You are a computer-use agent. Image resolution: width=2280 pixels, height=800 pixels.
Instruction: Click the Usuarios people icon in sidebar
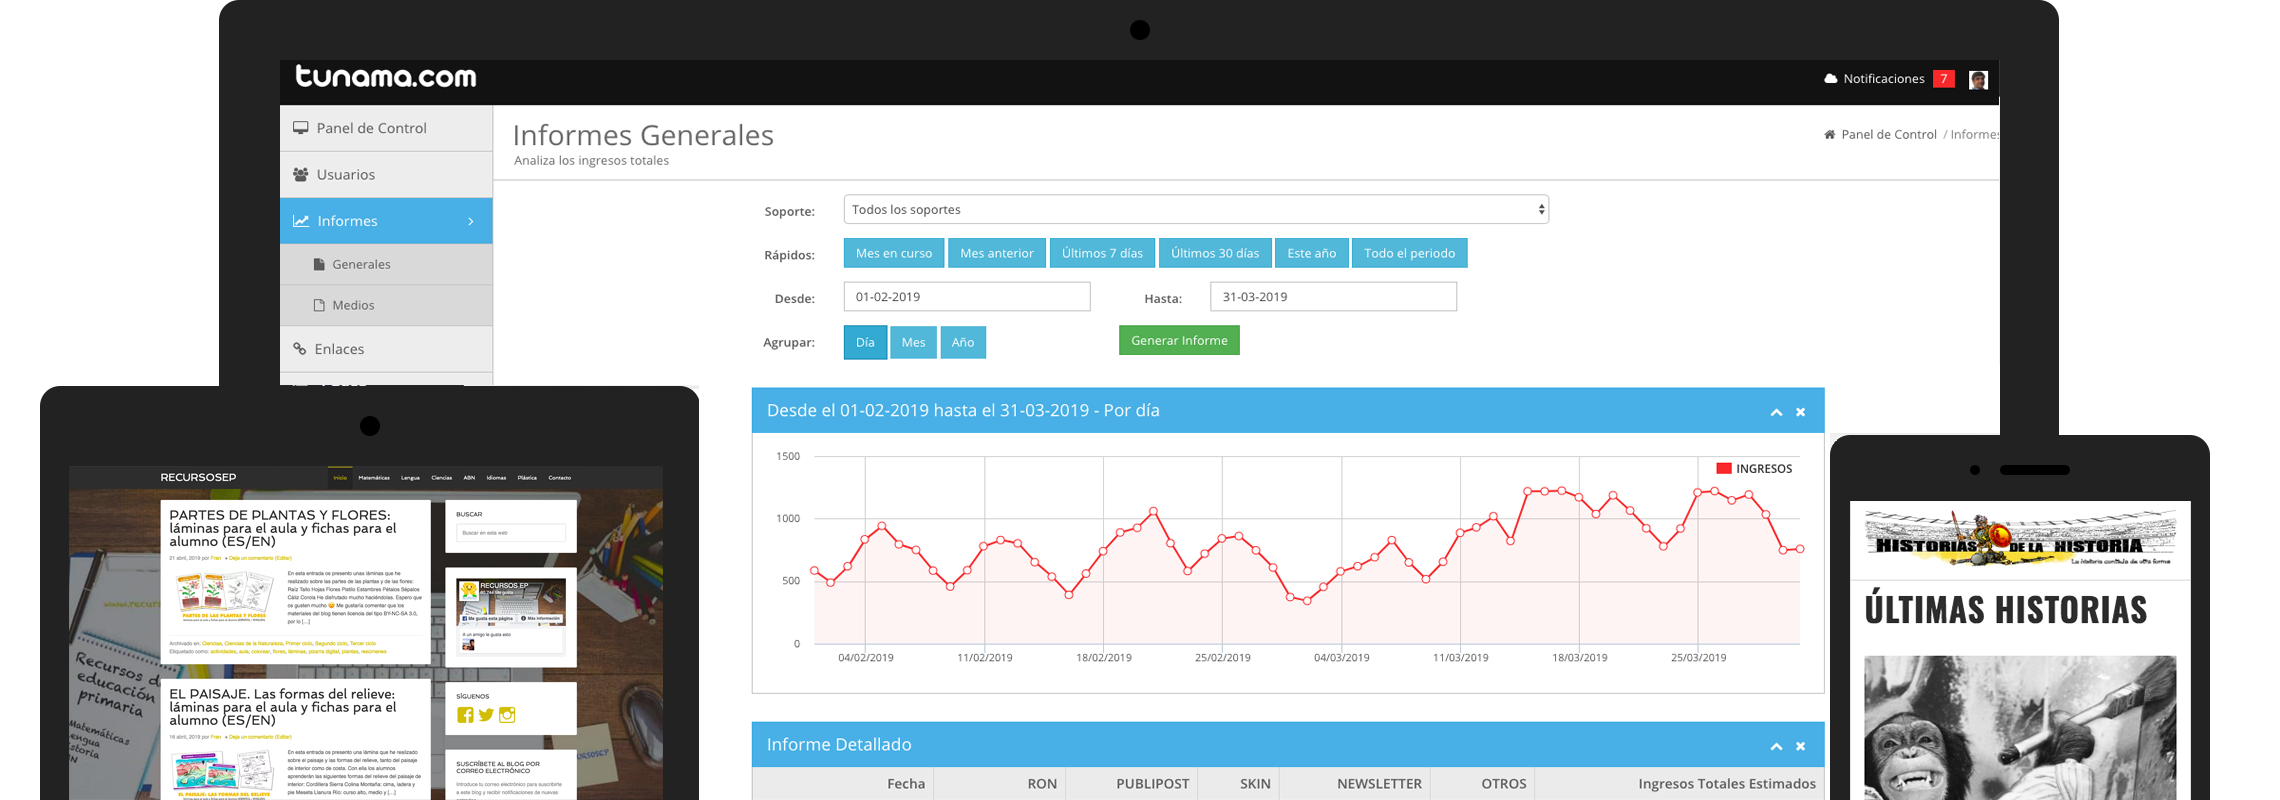pyautogui.click(x=300, y=174)
